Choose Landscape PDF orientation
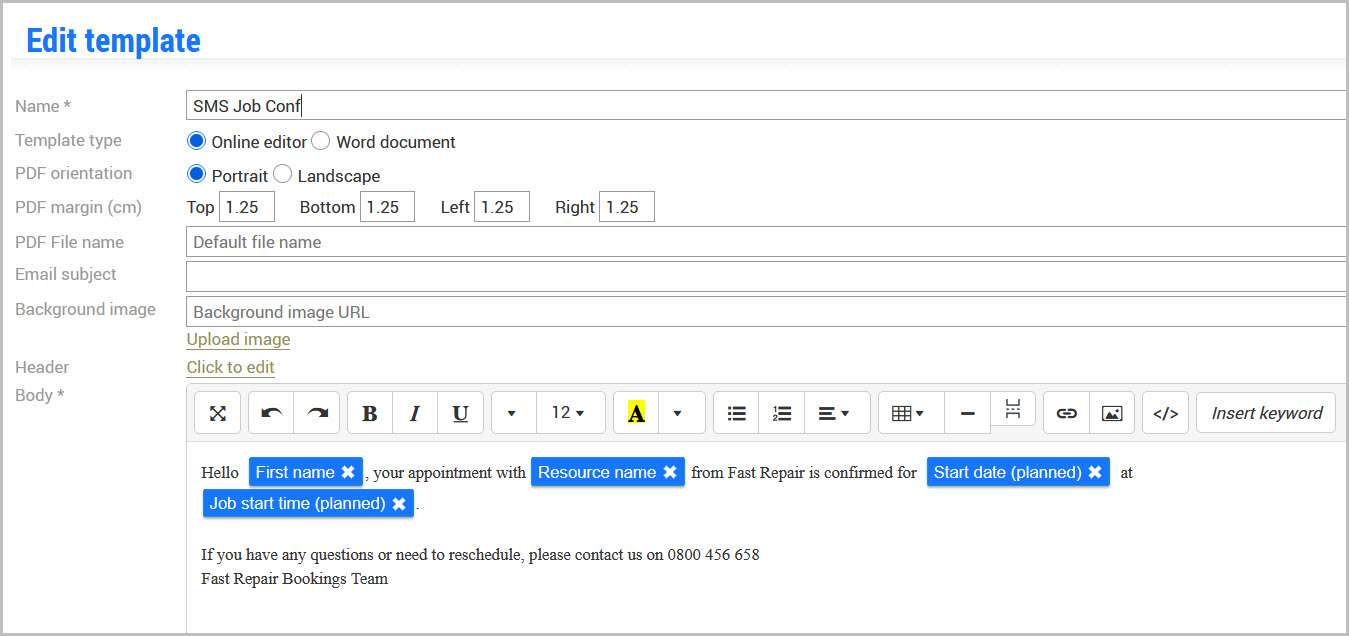The image size is (1349, 636). coord(283,174)
